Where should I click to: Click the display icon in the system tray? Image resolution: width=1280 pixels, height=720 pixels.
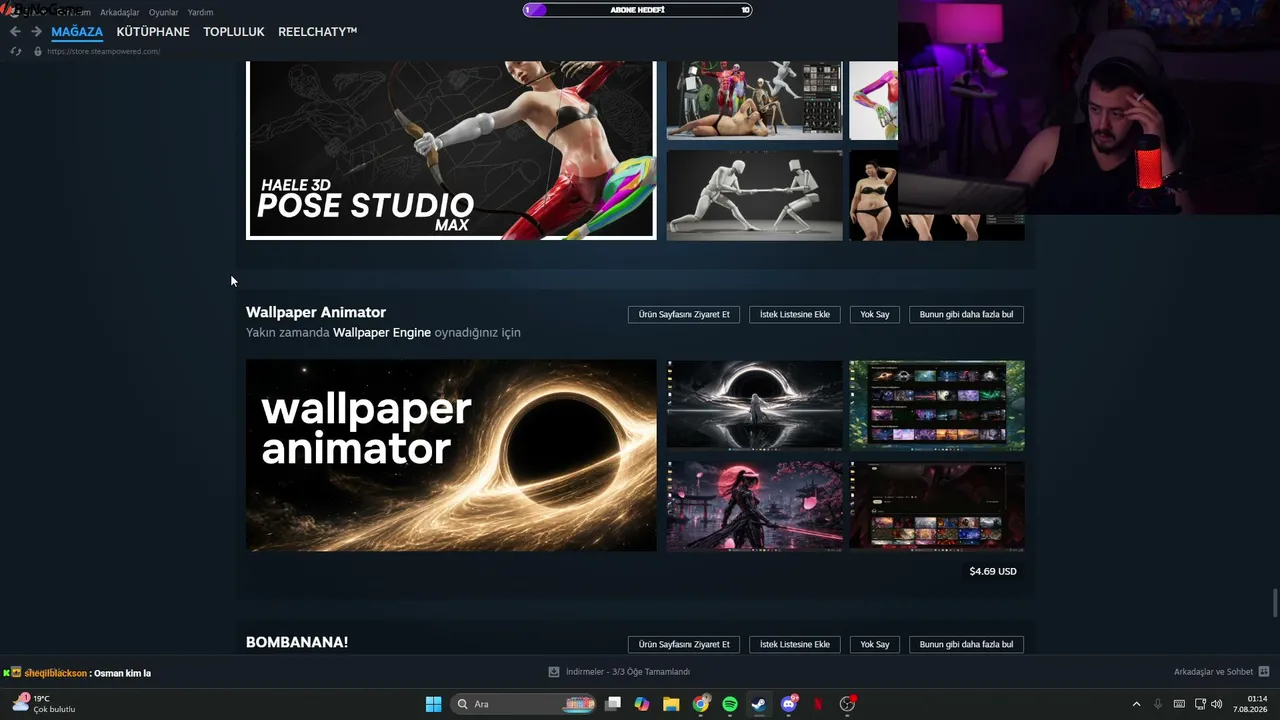tap(1200, 704)
